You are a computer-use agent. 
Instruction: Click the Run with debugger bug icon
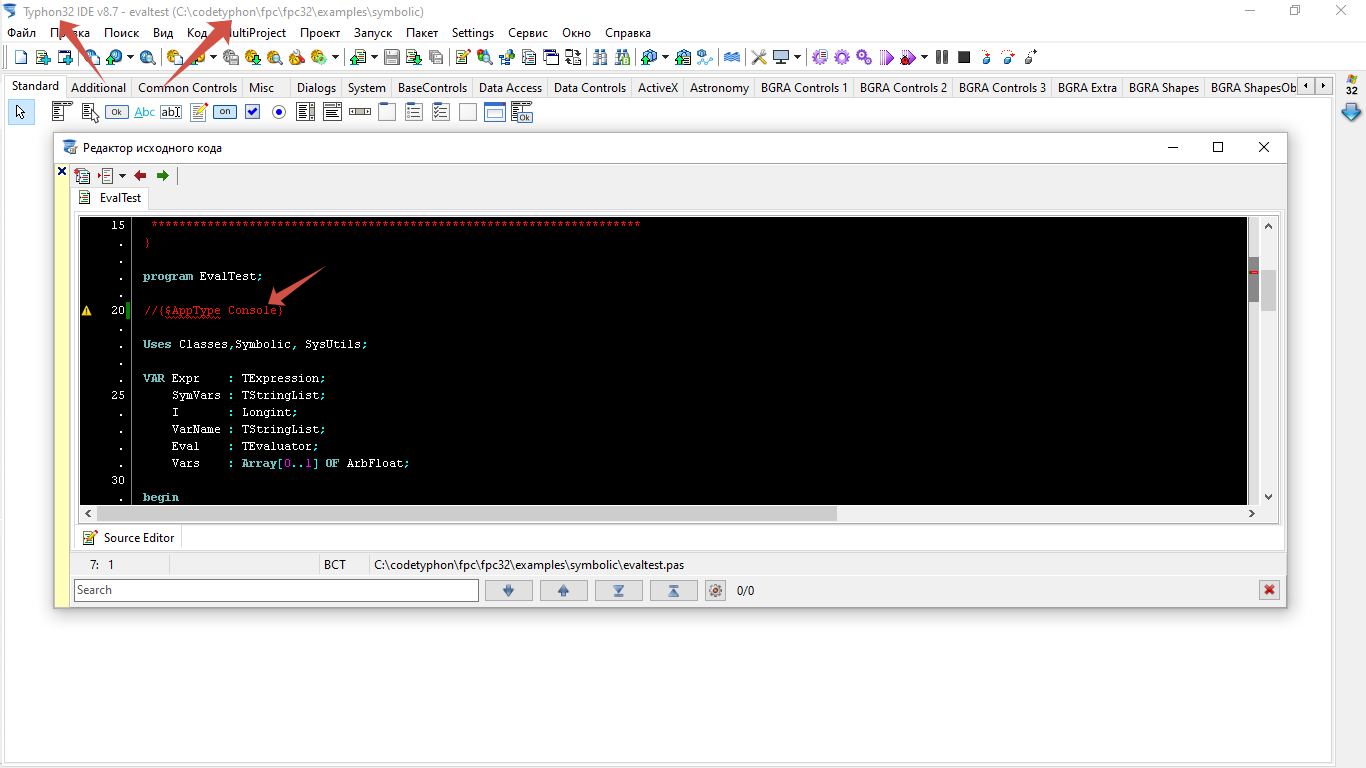click(x=907, y=57)
